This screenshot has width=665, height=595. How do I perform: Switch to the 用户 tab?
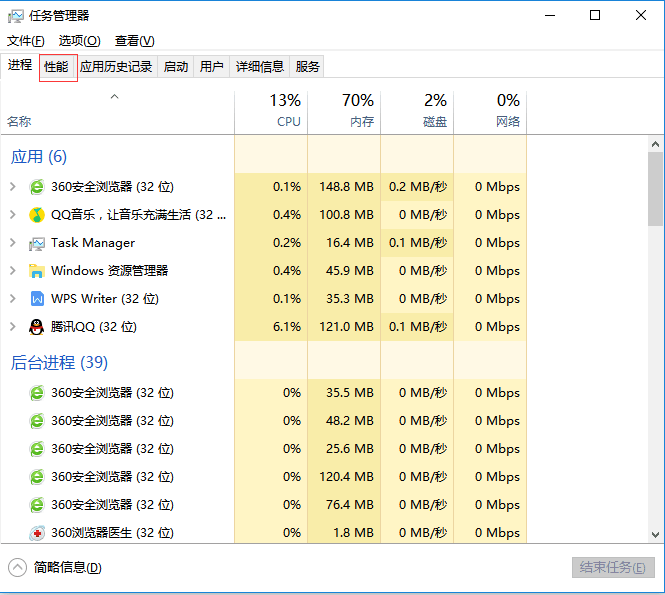coord(211,67)
